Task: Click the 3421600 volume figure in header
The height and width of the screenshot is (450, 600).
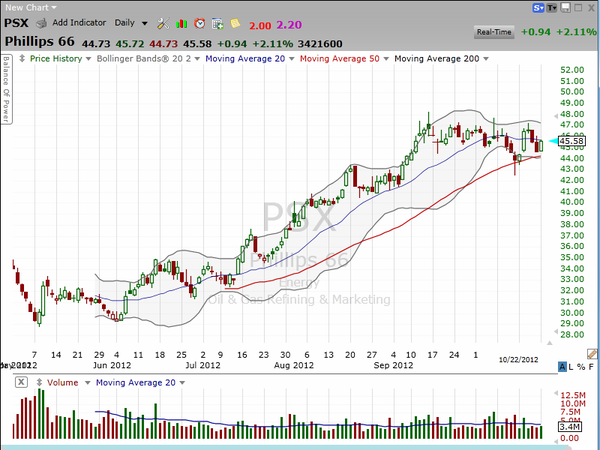Action: pos(320,44)
